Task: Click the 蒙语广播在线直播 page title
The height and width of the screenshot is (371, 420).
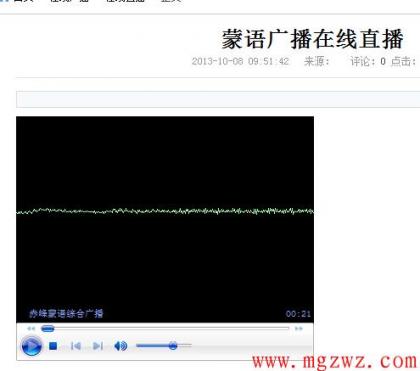Action: tap(313, 39)
